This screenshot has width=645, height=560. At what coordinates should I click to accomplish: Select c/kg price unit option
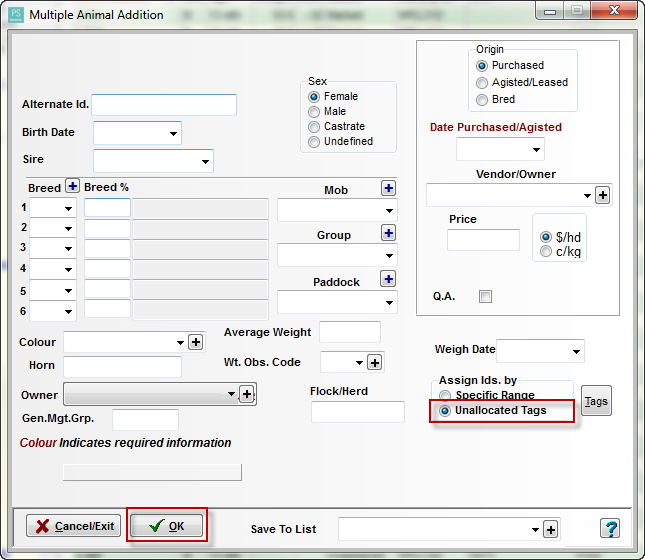pos(545,251)
